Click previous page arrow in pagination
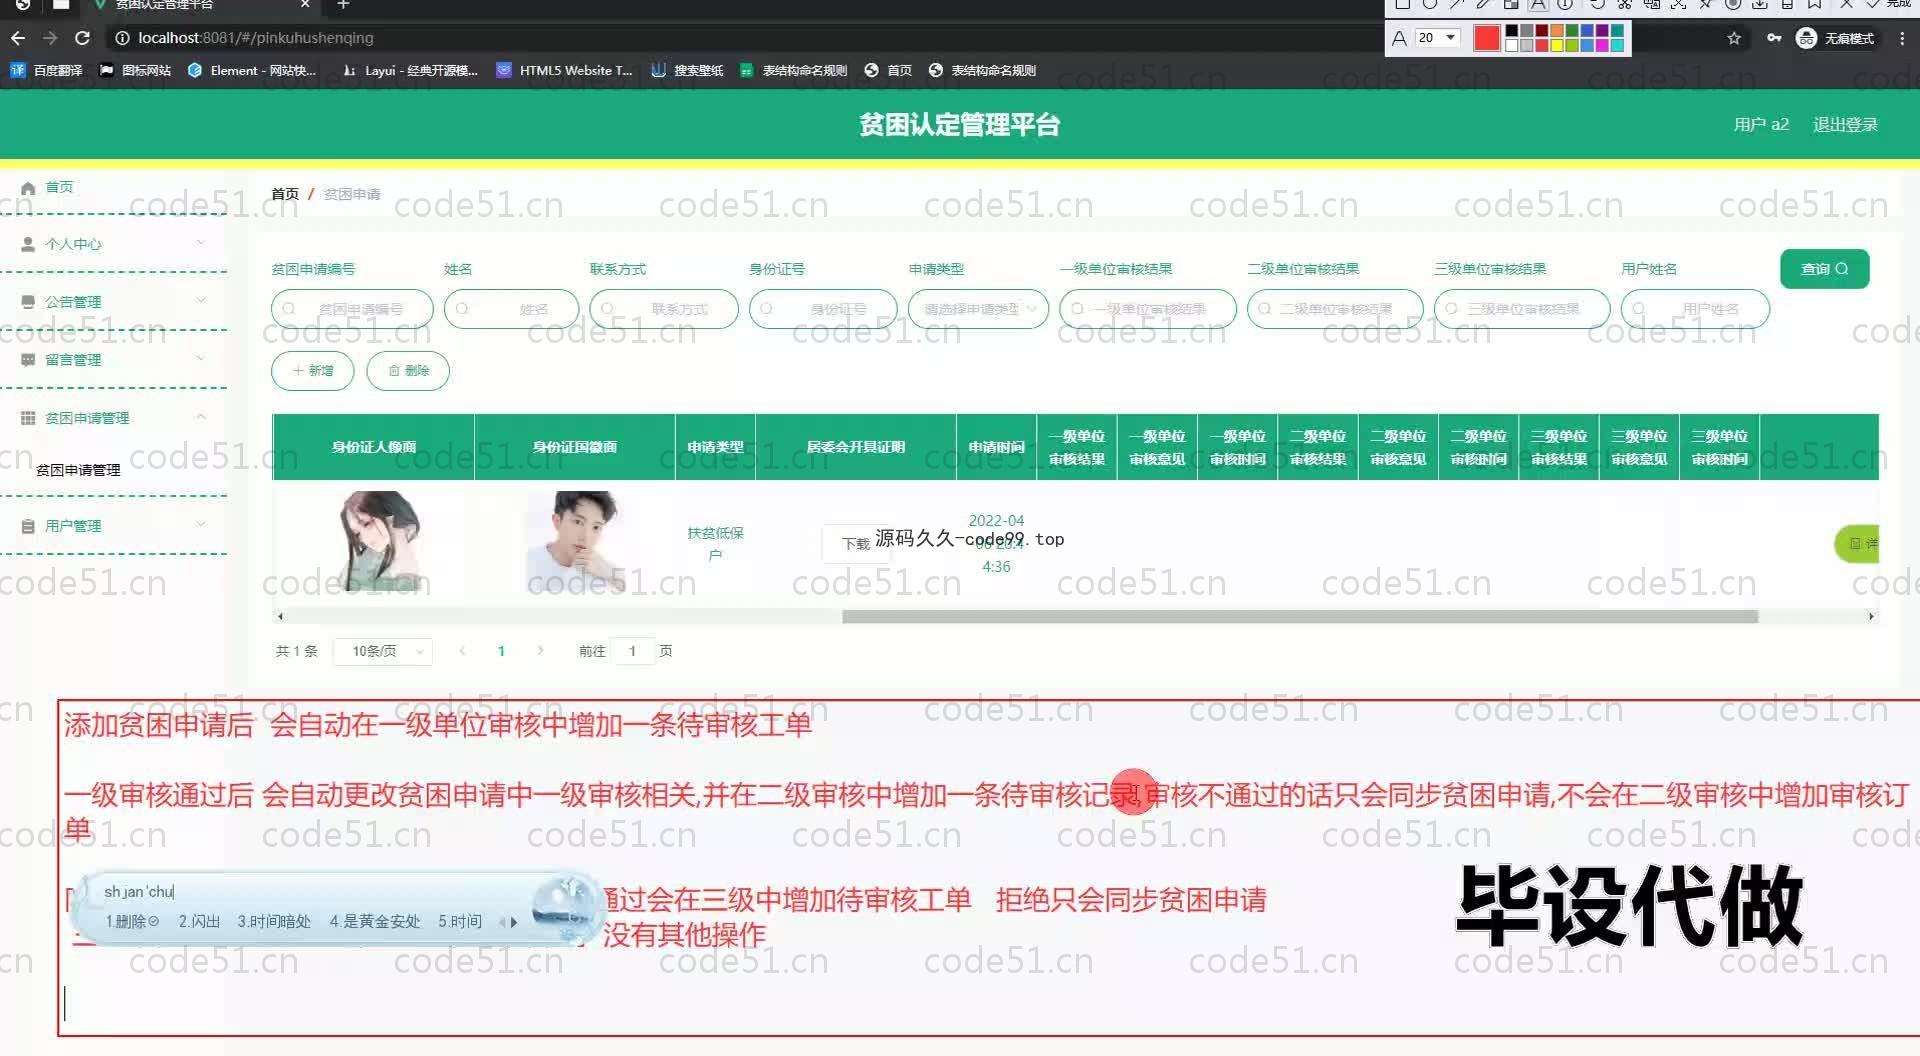Viewport: 1920px width, 1056px height. point(462,651)
